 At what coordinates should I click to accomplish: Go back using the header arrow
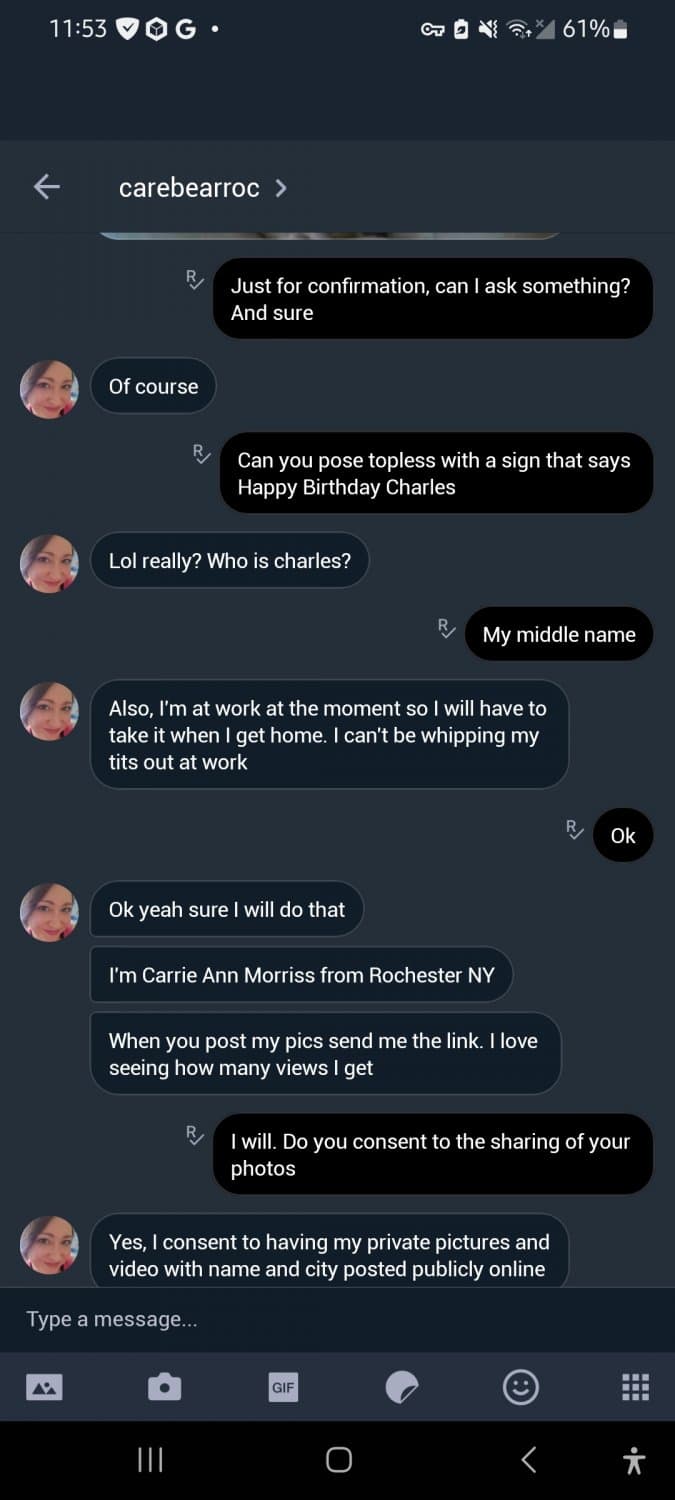coord(47,187)
